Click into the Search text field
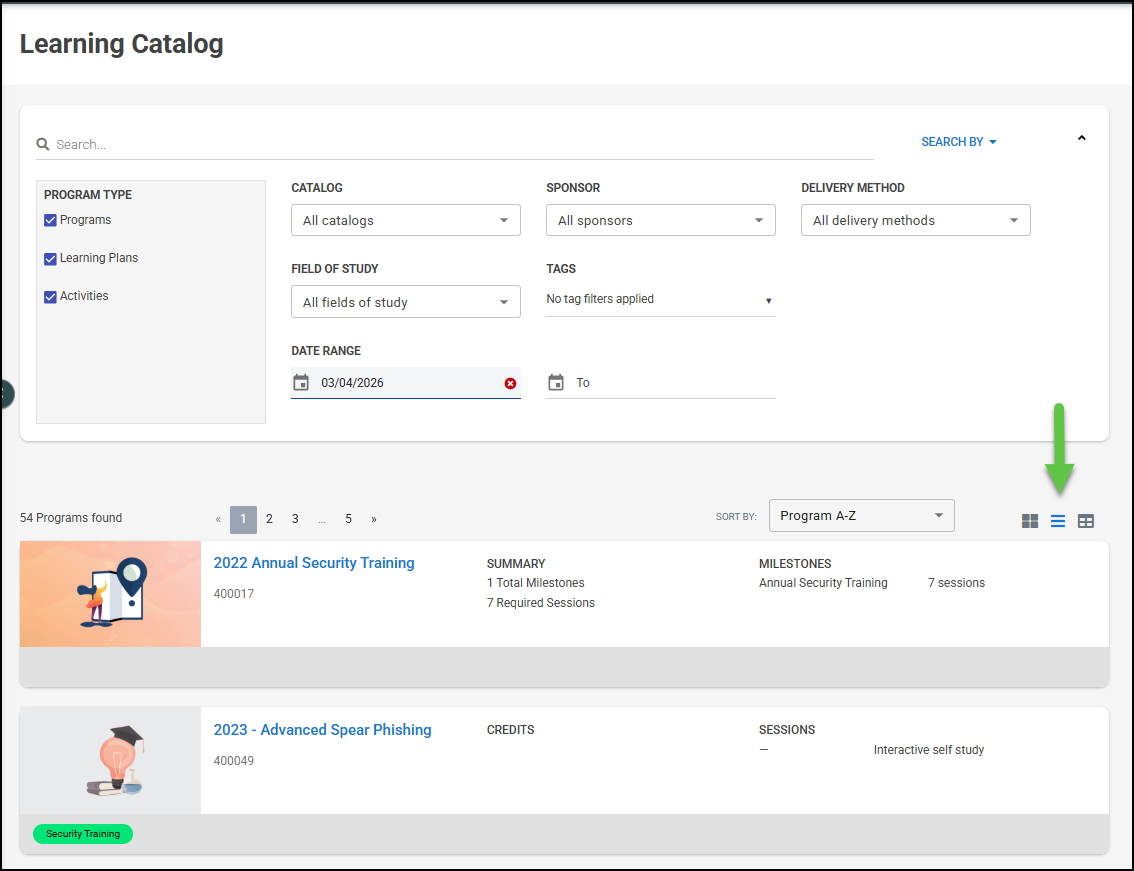 [x=460, y=144]
